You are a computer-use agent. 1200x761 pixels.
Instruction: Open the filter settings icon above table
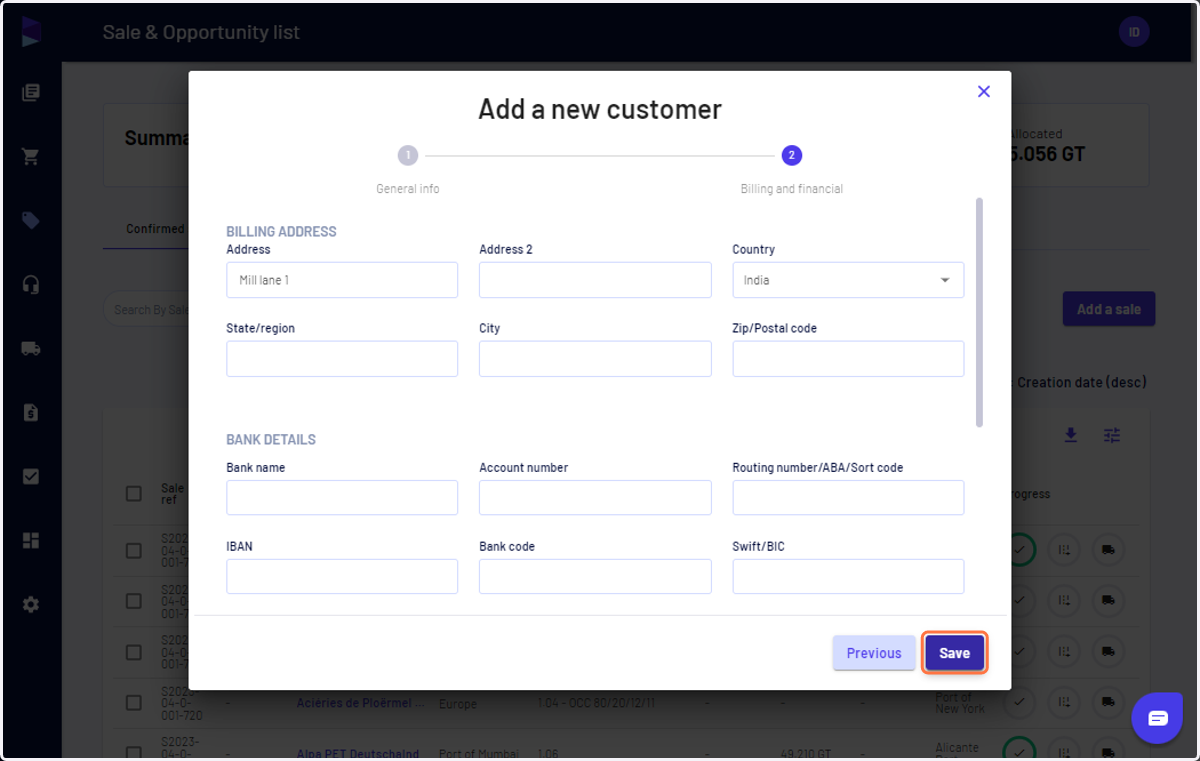click(1112, 435)
